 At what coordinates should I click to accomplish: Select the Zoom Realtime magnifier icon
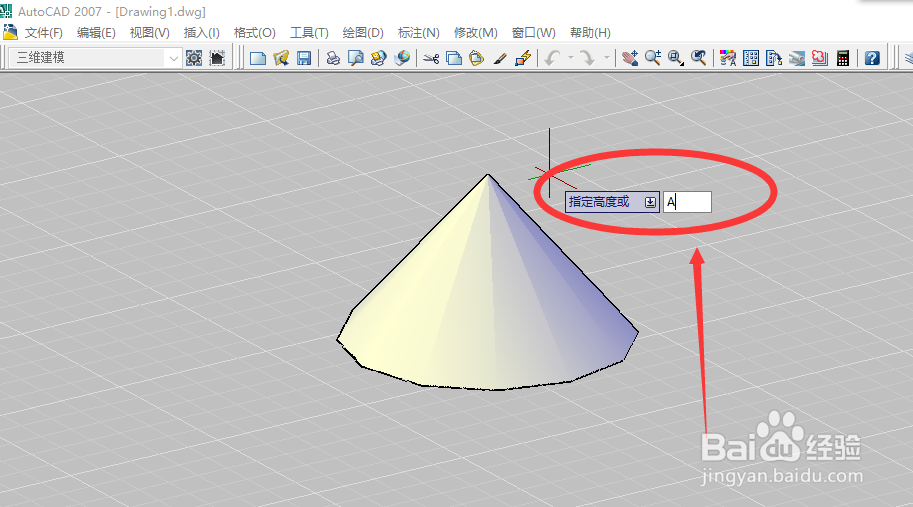point(653,58)
